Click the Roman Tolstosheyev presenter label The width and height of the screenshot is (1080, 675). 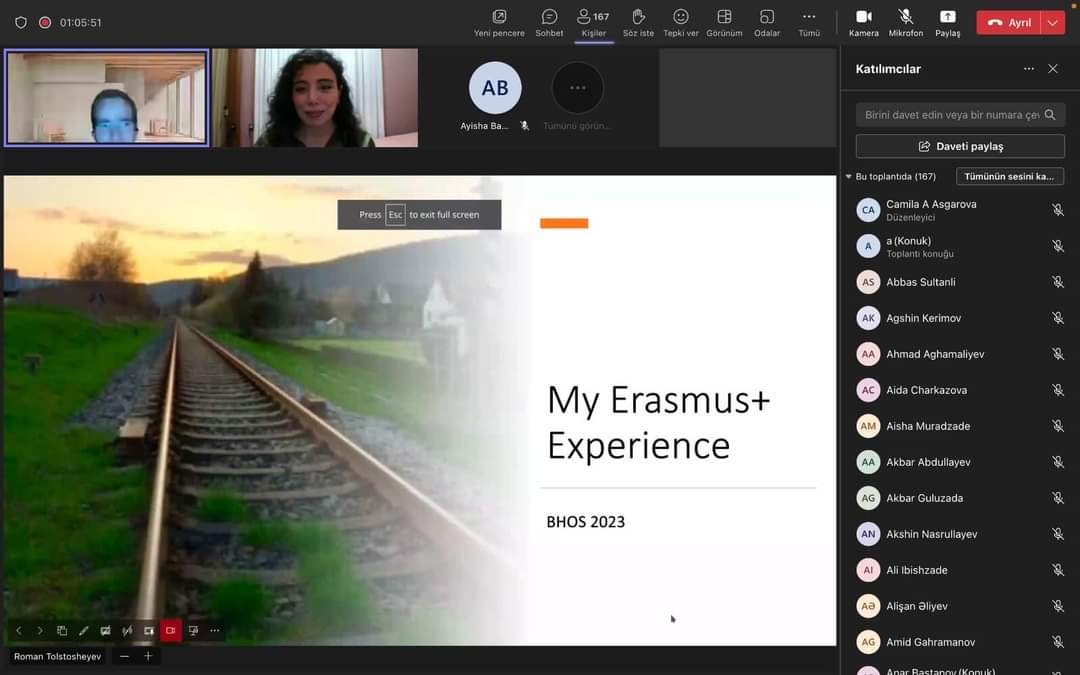pos(57,656)
